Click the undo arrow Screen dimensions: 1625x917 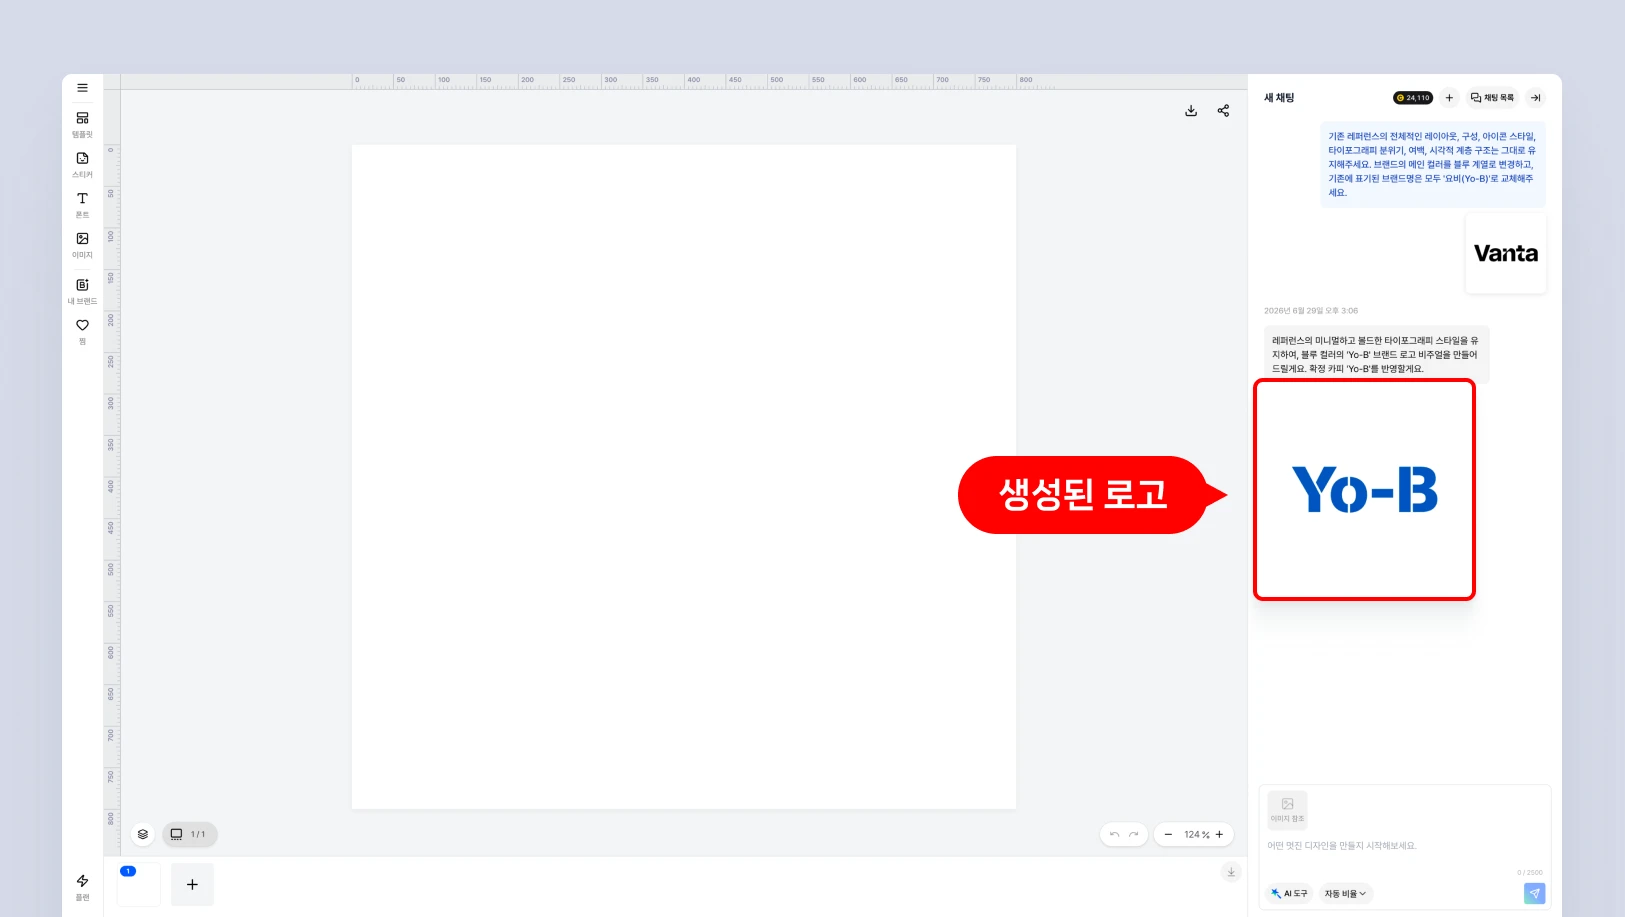[x=1114, y=834]
